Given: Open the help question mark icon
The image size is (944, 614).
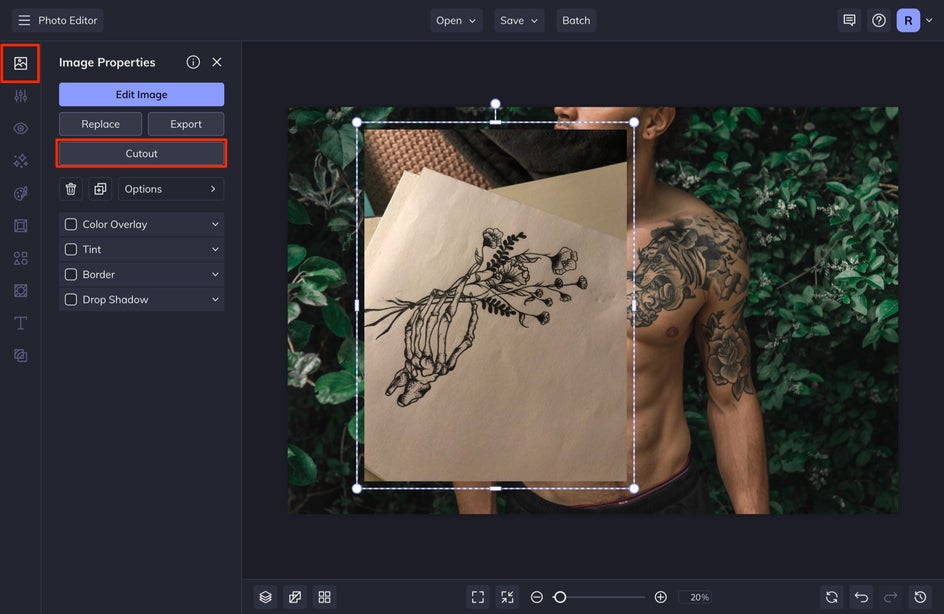Looking at the screenshot, I should [879, 20].
